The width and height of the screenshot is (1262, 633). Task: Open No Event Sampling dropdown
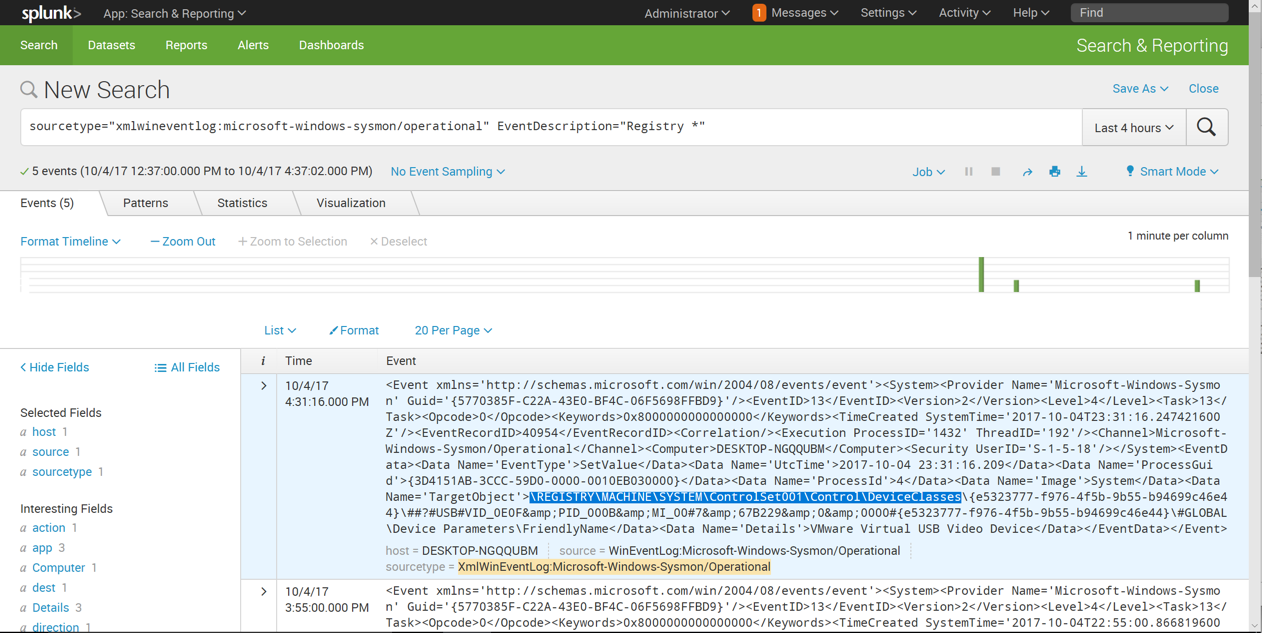point(448,172)
